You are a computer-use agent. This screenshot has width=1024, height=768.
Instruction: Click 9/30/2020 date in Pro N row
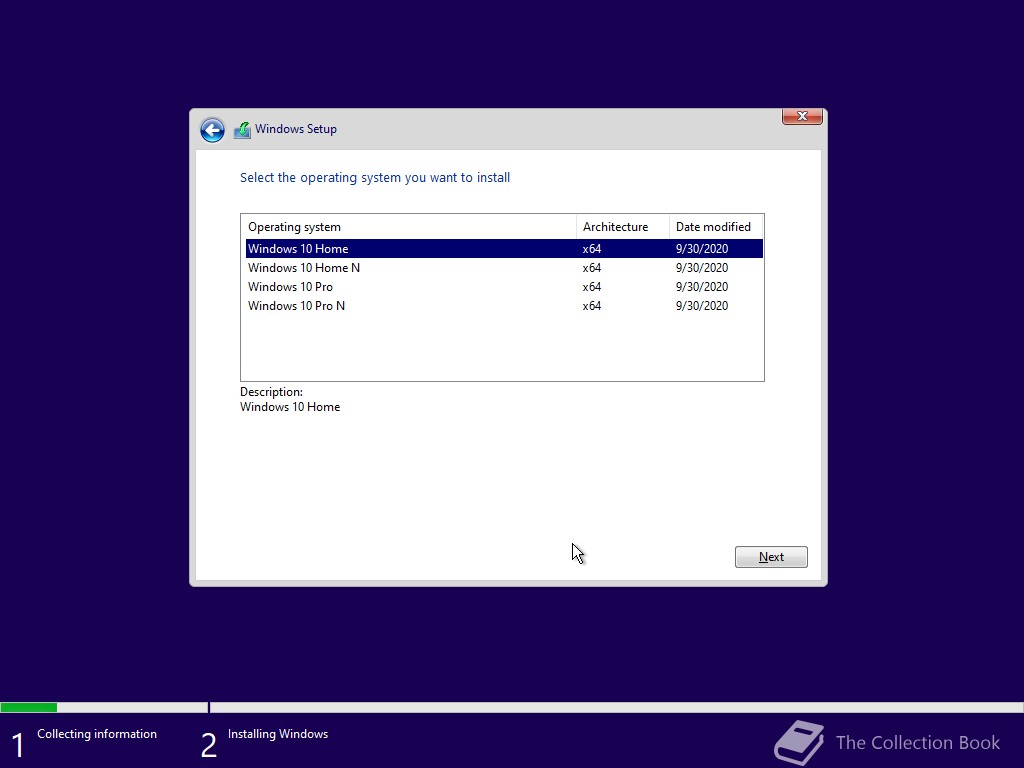702,306
